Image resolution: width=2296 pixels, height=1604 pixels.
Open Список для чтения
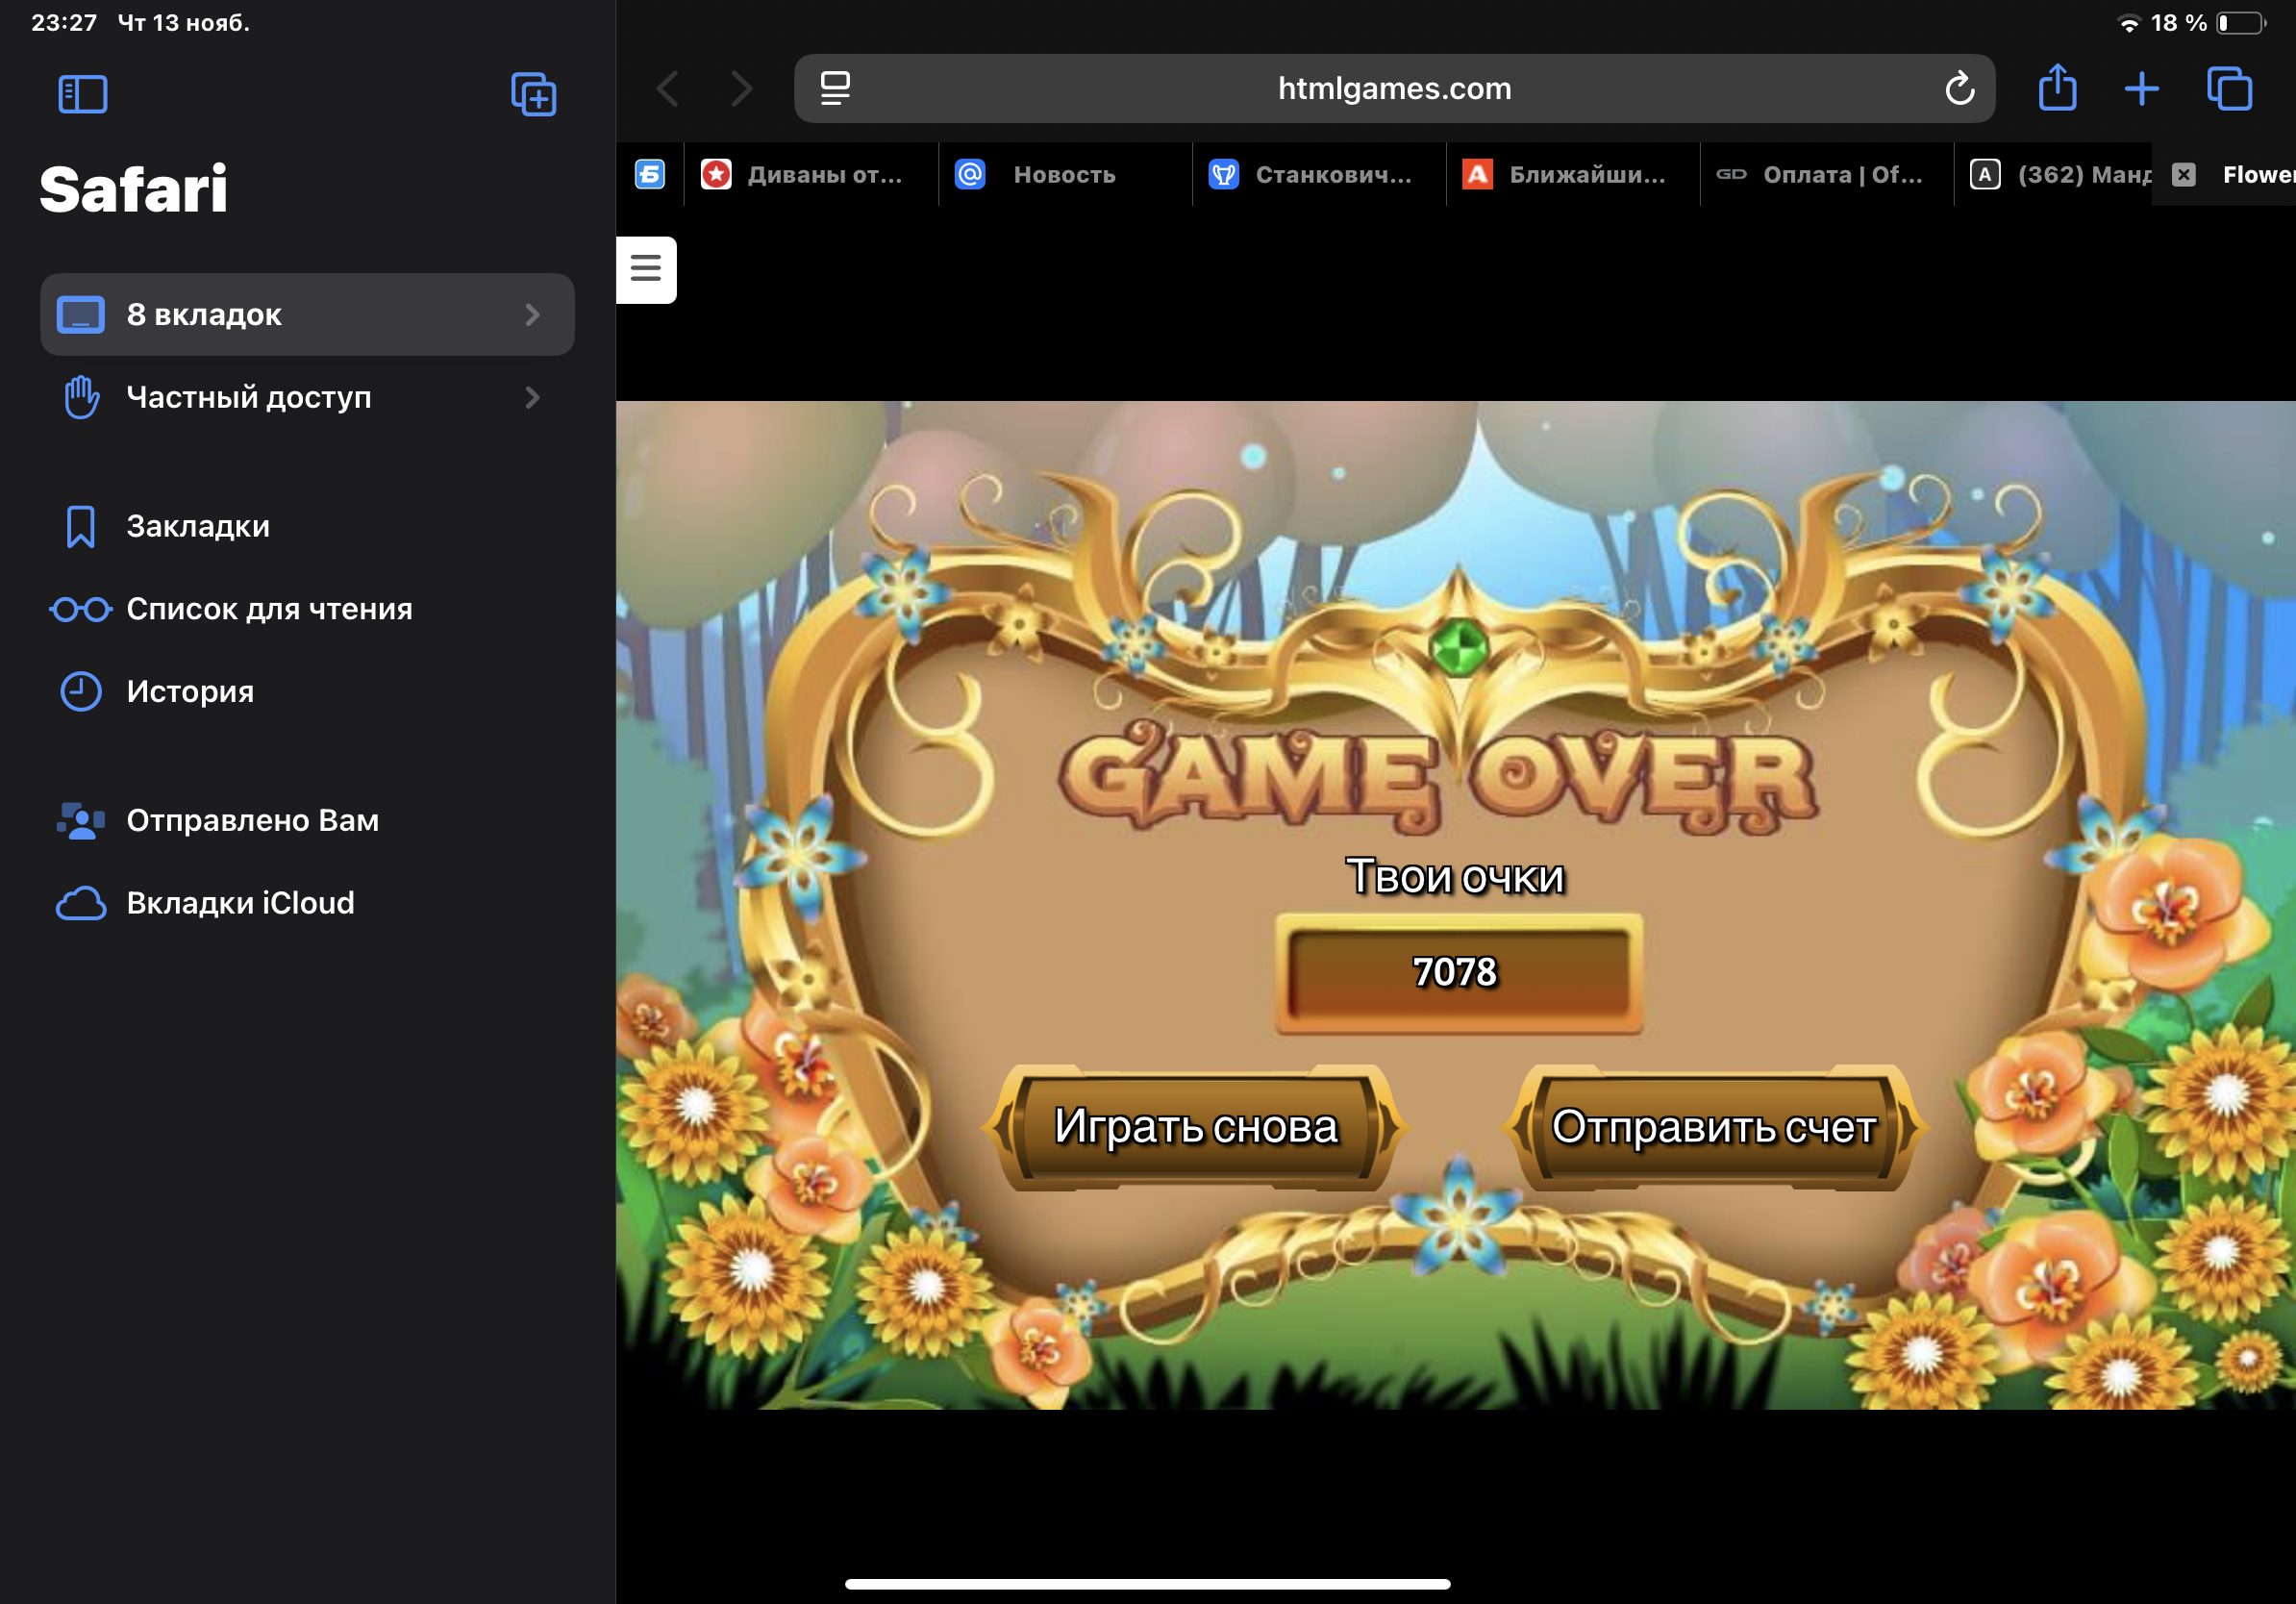[x=269, y=609]
